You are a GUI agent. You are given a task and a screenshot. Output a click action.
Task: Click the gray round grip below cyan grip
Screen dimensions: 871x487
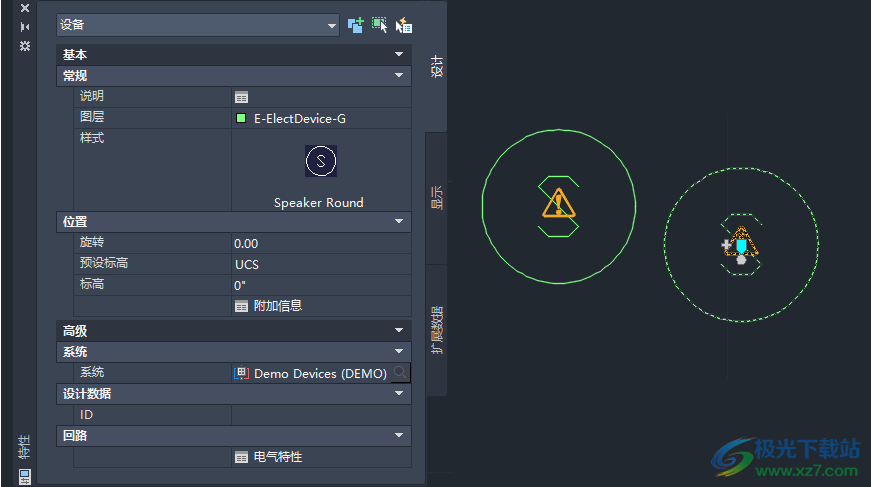(x=741, y=259)
